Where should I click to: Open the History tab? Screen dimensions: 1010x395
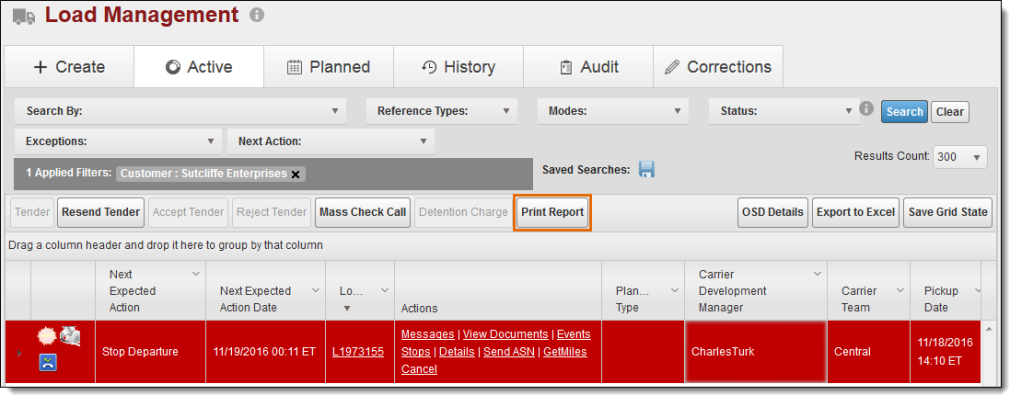point(459,67)
